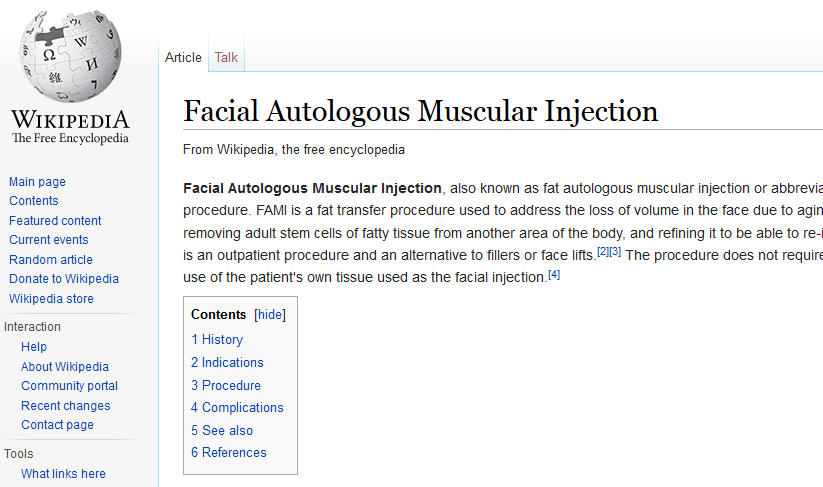Screen dimensions: 823x487
Task: Open Current events link
Action: pos(49,240)
